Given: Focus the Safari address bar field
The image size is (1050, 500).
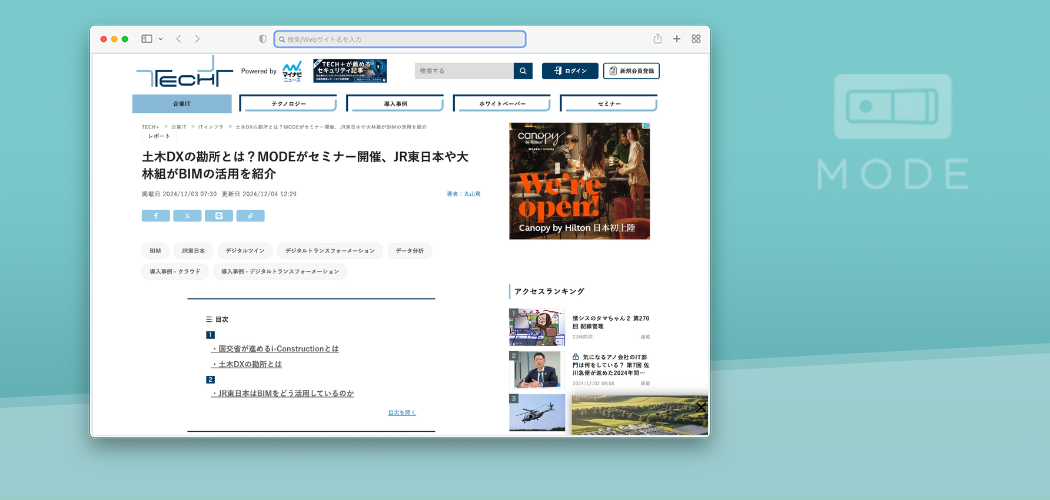Looking at the screenshot, I should coord(400,39).
